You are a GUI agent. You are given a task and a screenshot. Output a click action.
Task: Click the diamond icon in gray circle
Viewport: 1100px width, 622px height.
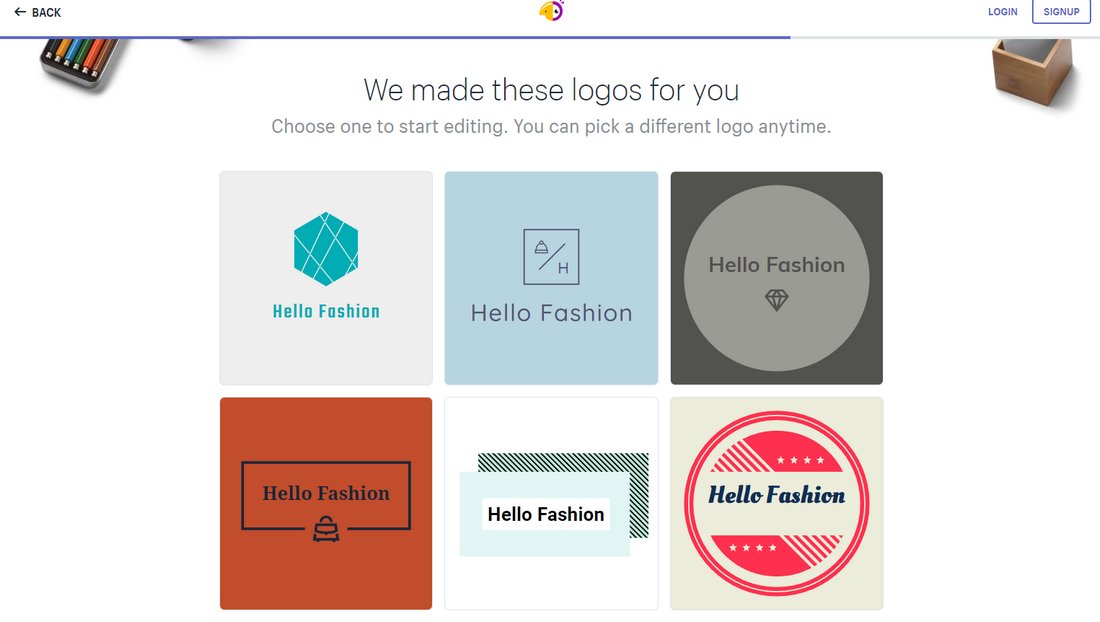(777, 300)
